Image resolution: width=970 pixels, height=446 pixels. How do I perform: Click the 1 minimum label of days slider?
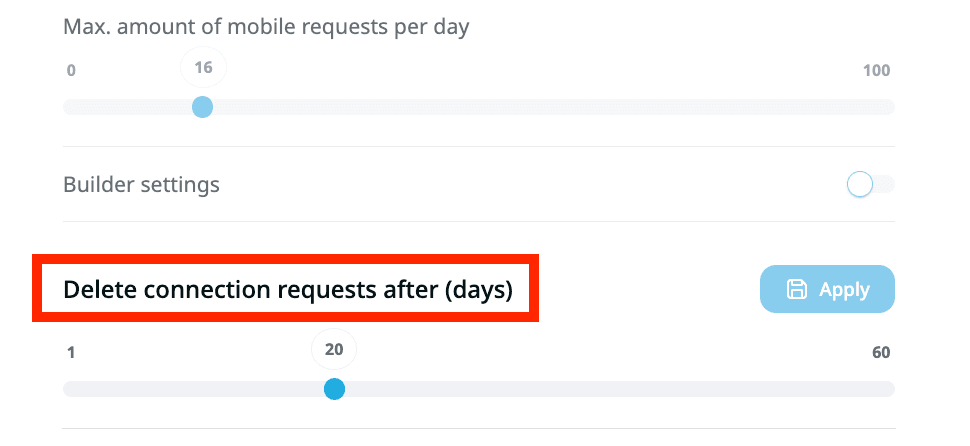pyautogui.click(x=71, y=352)
